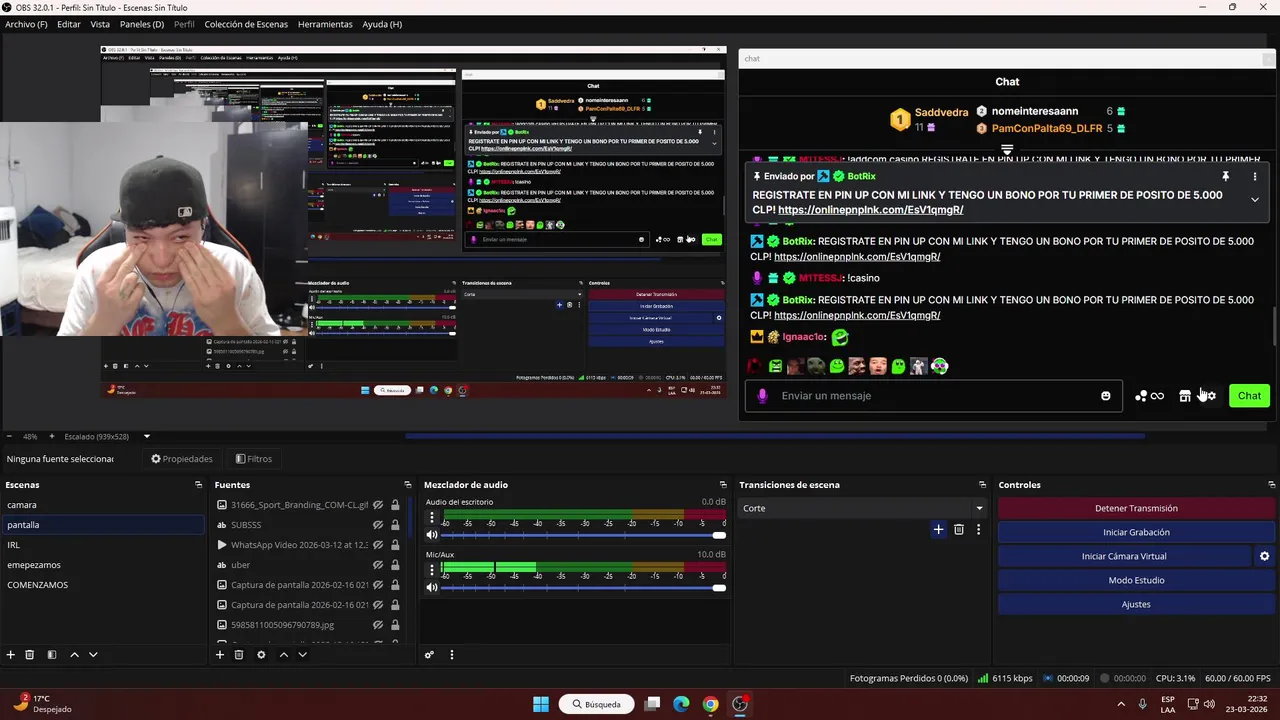Open virtual camera settings gear
This screenshot has height=720, width=1280.
click(x=1264, y=556)
